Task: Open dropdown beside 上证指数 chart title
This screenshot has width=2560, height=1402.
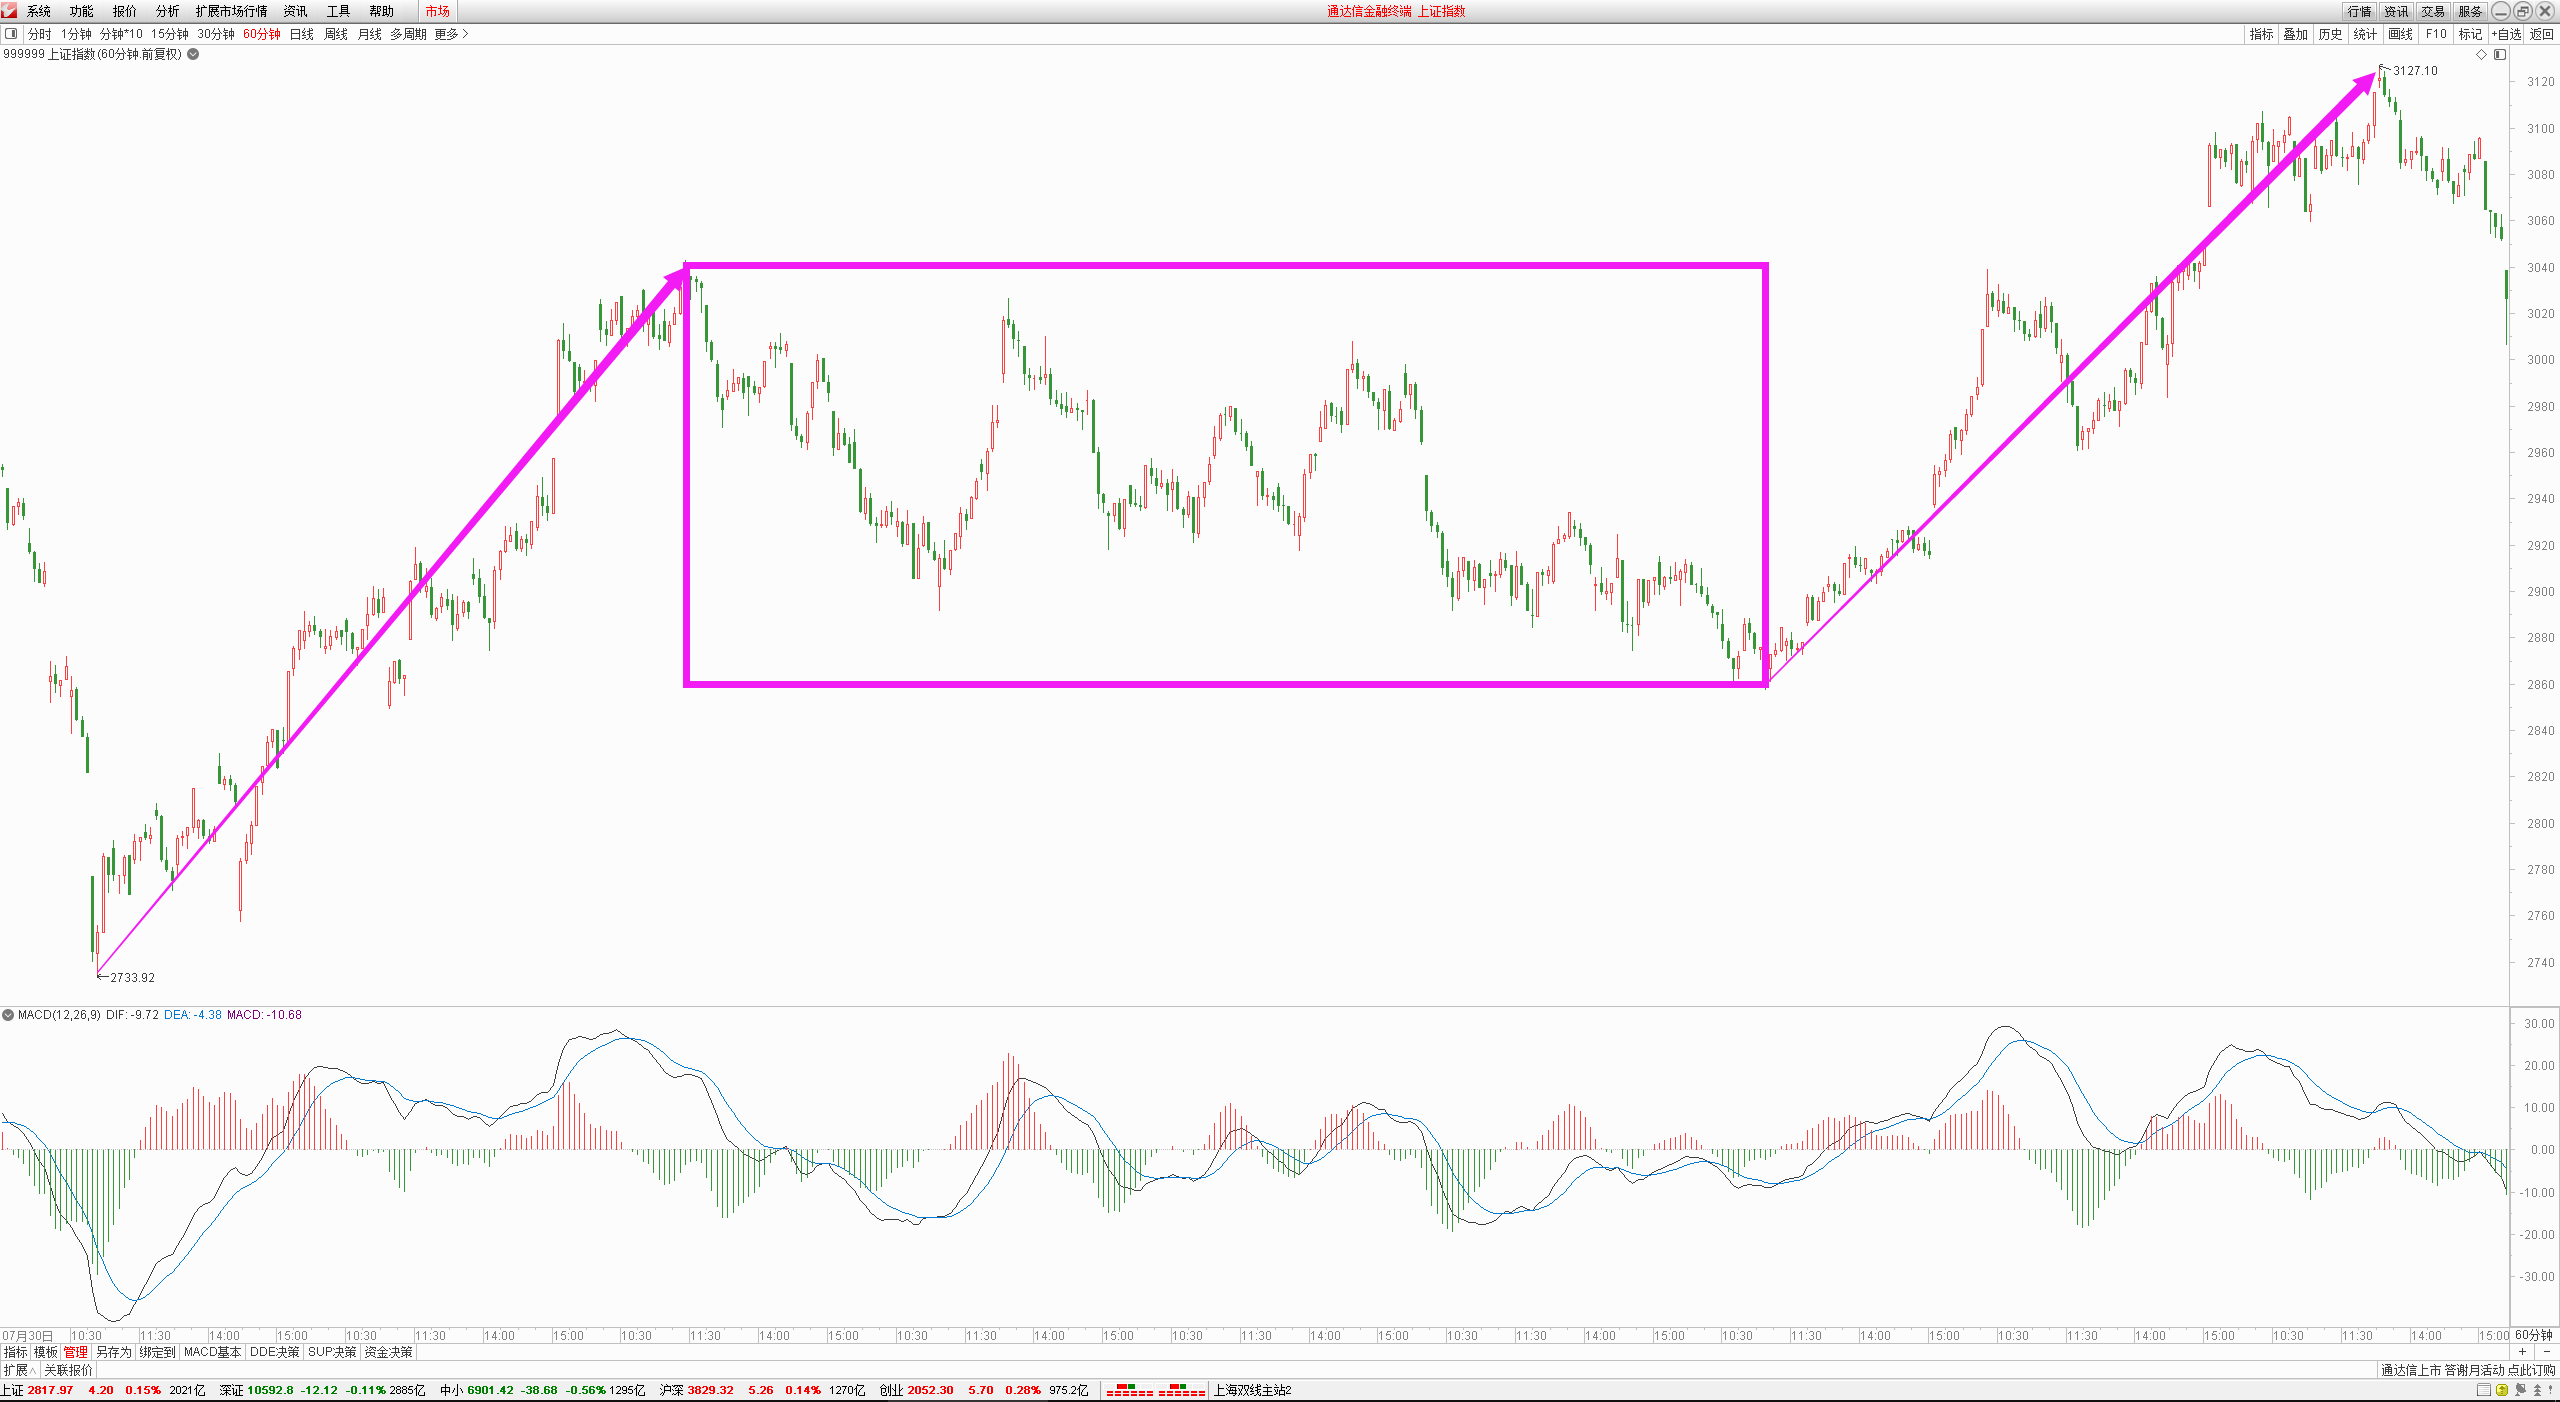Action: click(x=193, y=54)
